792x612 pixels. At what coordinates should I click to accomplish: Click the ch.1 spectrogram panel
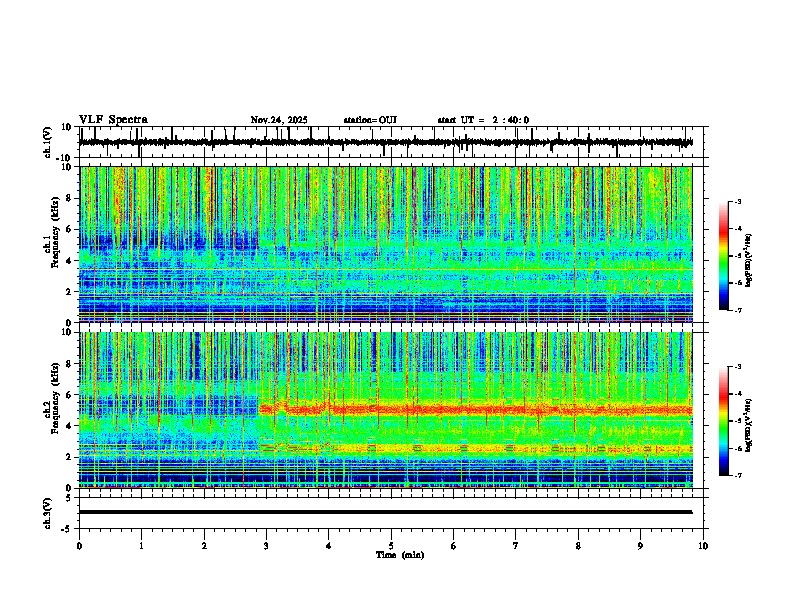coord(386,244)
